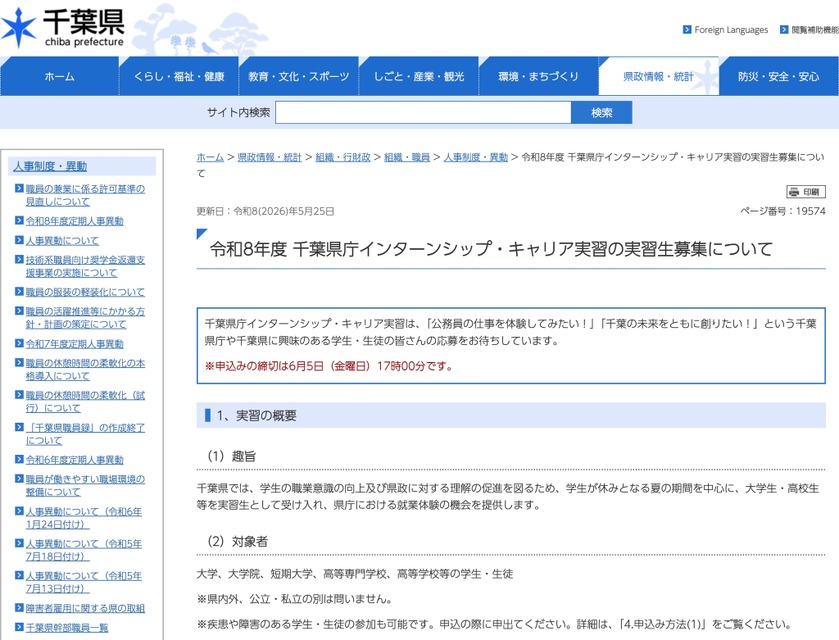Open 令和6年度定期人事異動 link
The height and width of the screenshot is (640, 839).
tap(74, 460)
